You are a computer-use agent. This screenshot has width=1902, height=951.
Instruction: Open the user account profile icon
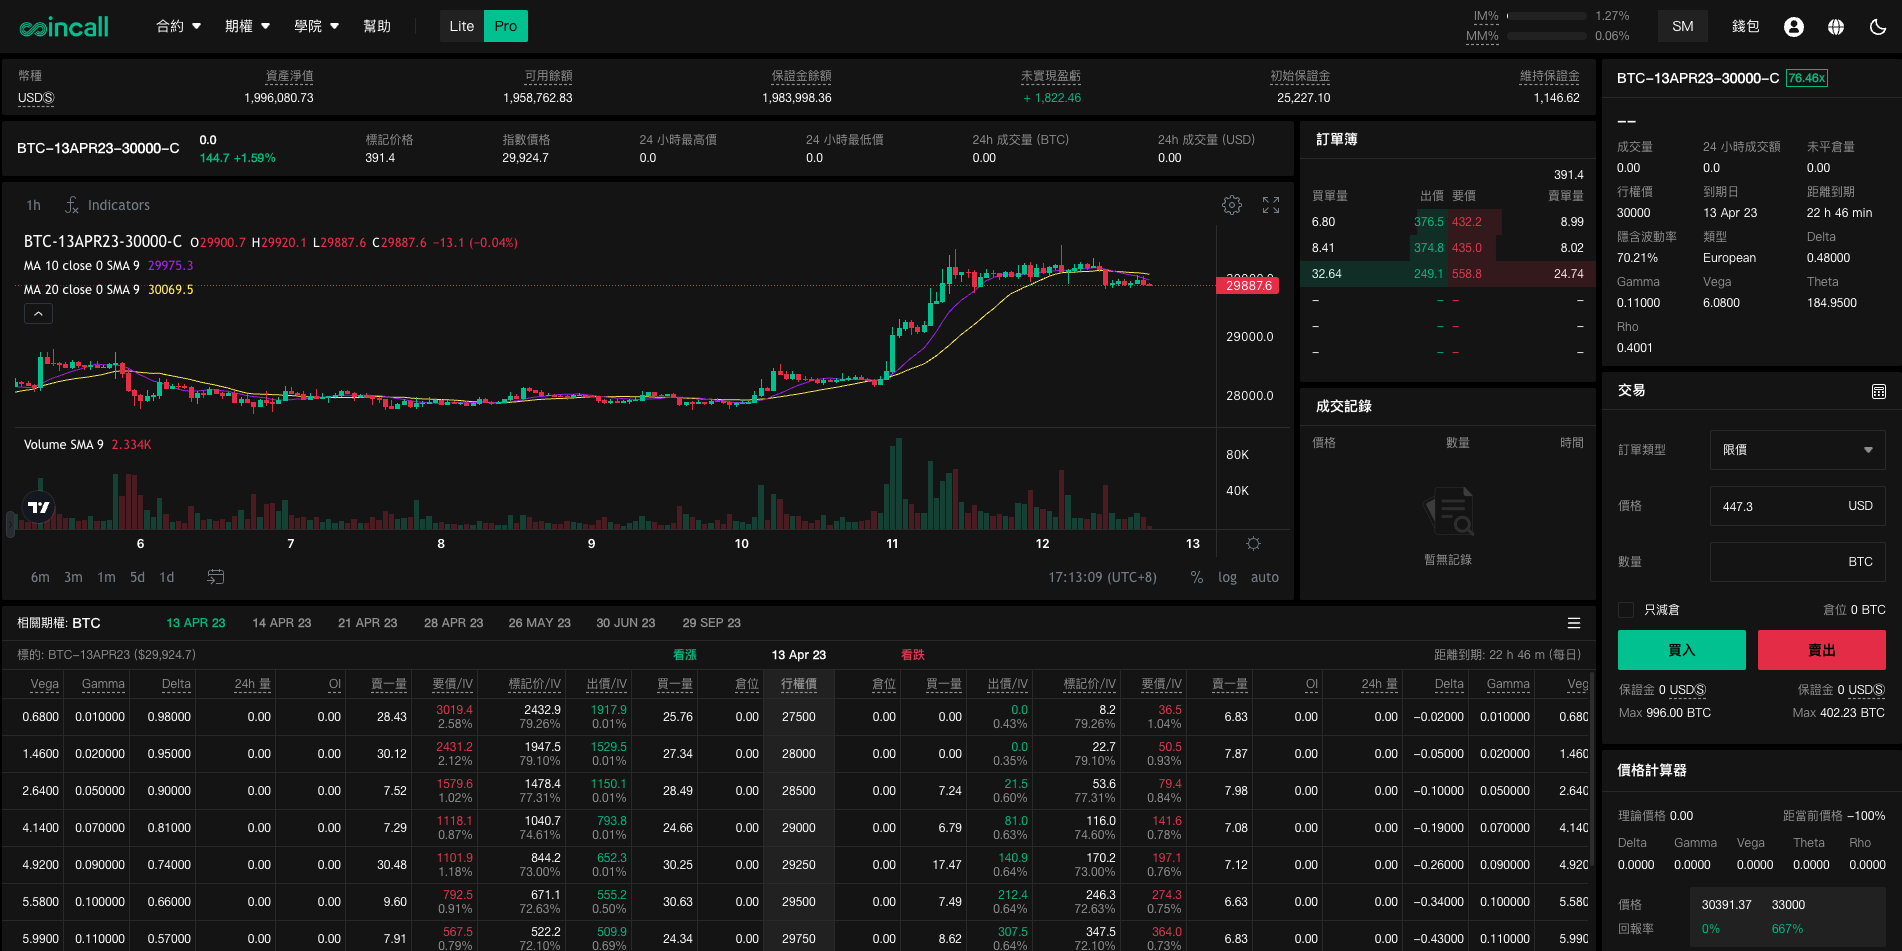1794,27
